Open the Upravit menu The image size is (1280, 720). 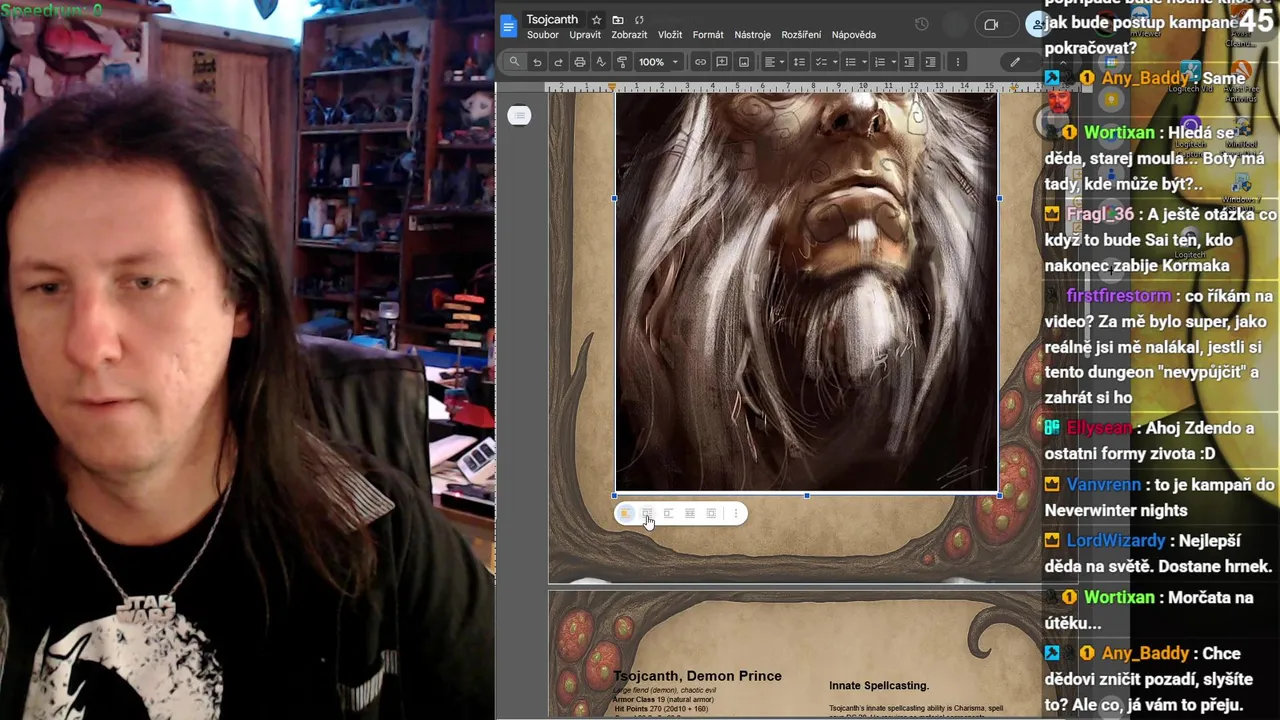(585, 35)
